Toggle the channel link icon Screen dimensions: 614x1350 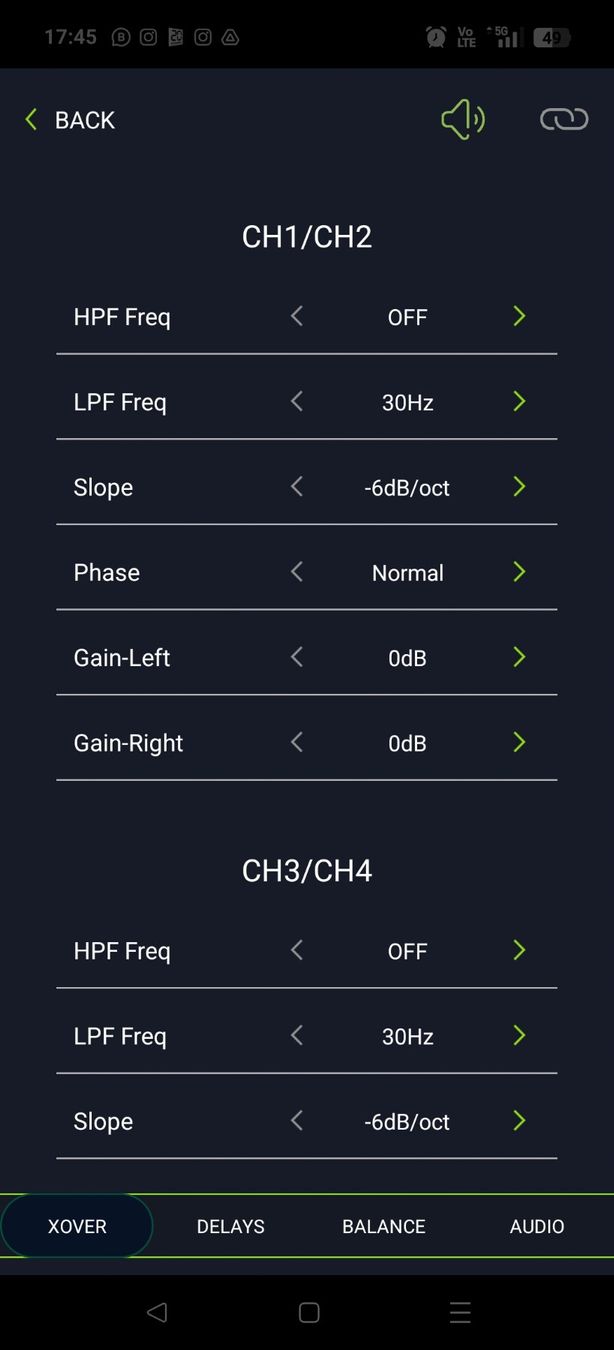pyautogui.click(x=564, y=120)
